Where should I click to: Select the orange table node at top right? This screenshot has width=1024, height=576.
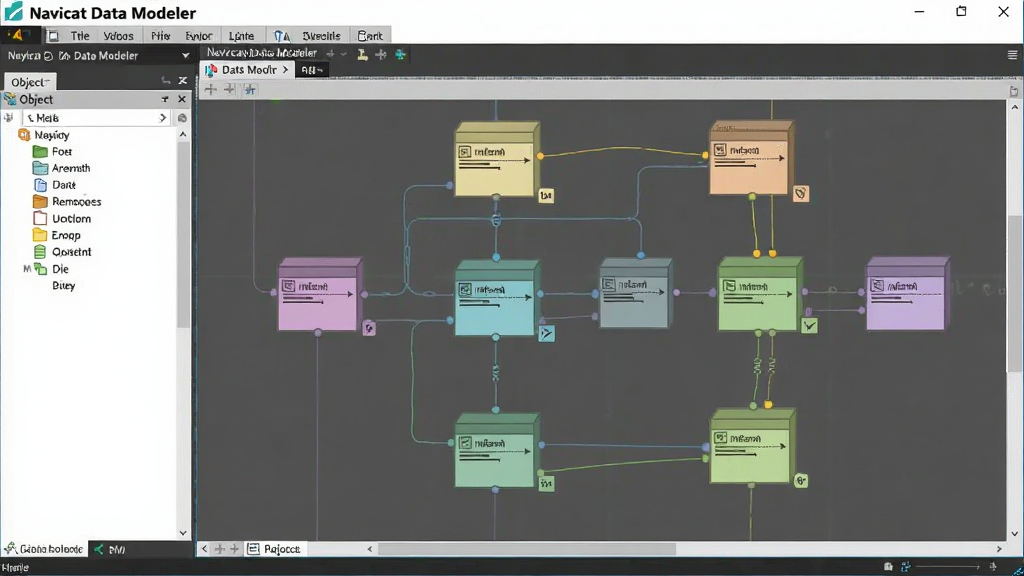[752, 157]
